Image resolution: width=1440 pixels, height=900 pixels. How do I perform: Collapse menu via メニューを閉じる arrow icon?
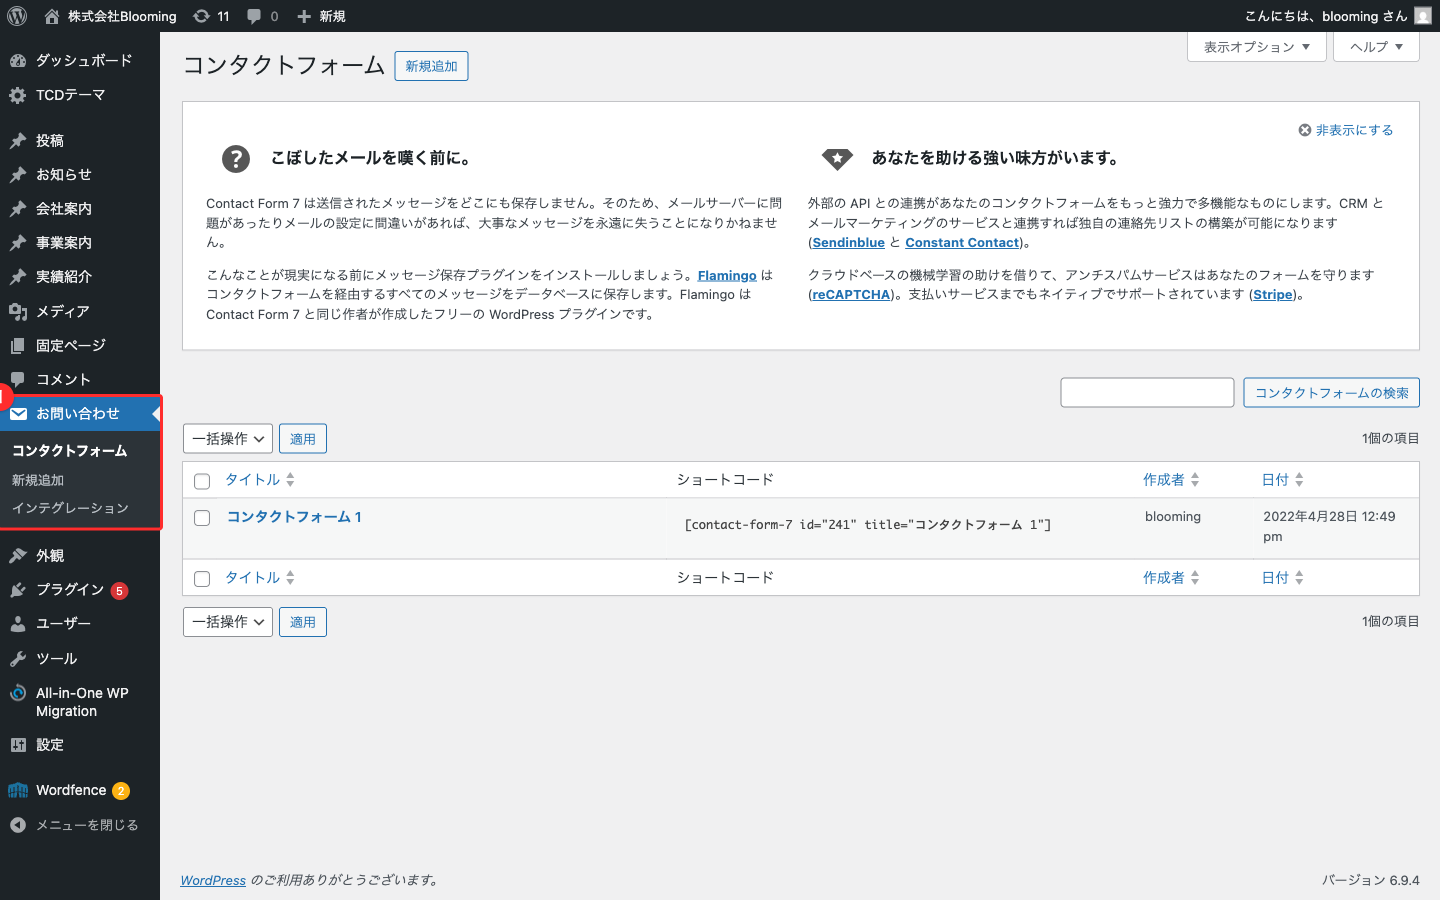[18, 825]
